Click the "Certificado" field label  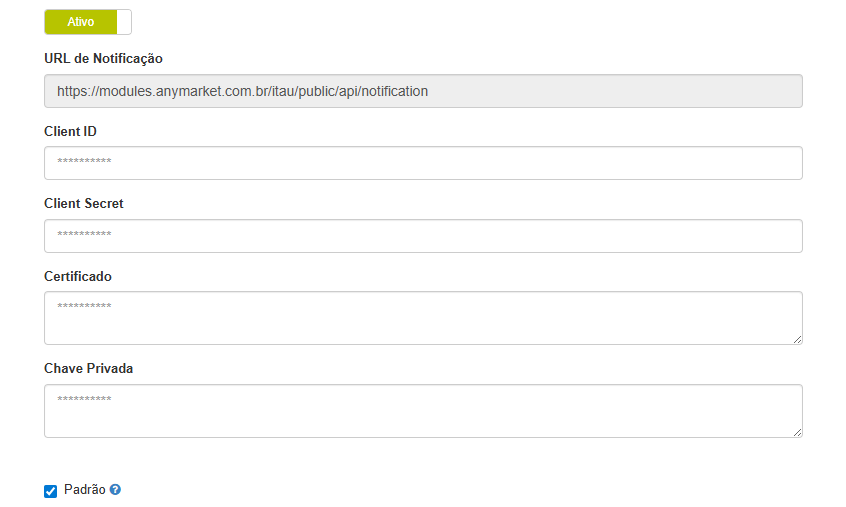78,276
